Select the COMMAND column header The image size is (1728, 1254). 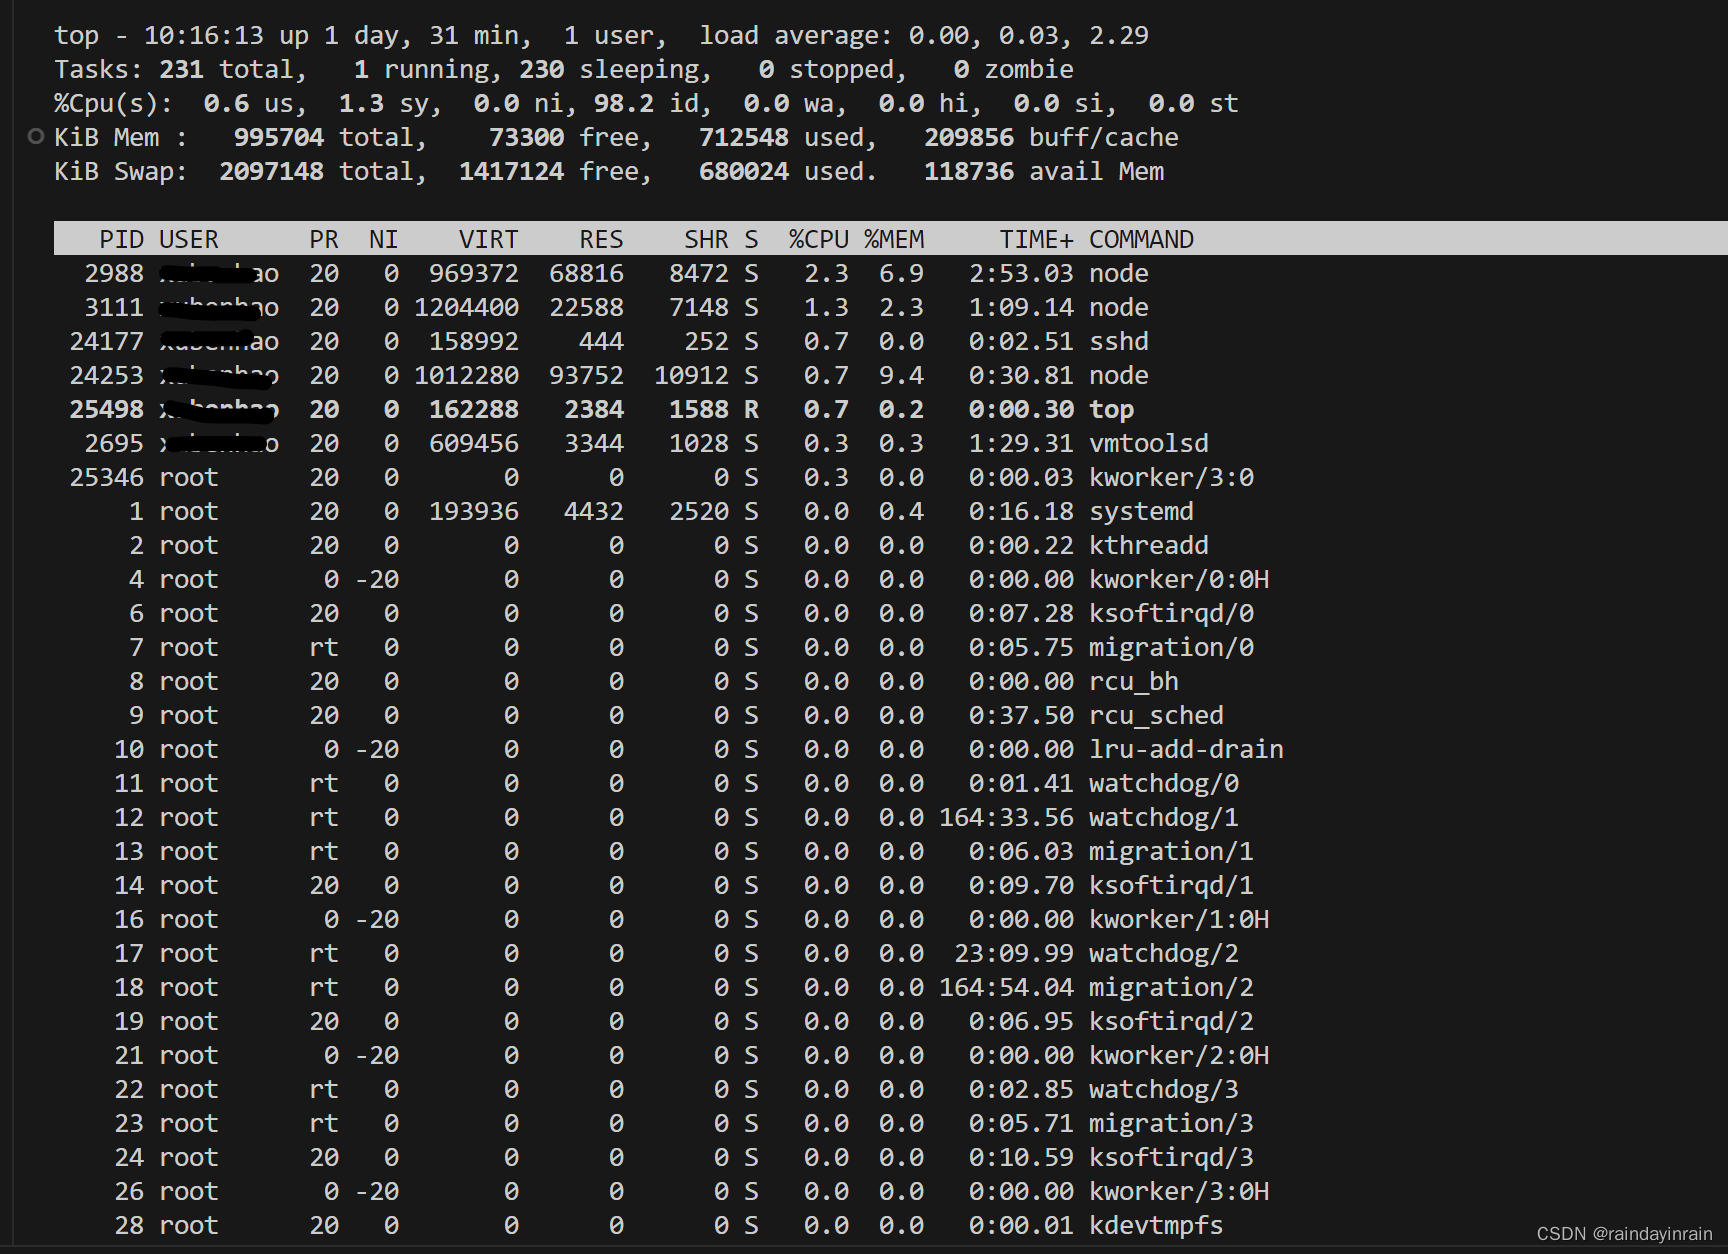1141,240
